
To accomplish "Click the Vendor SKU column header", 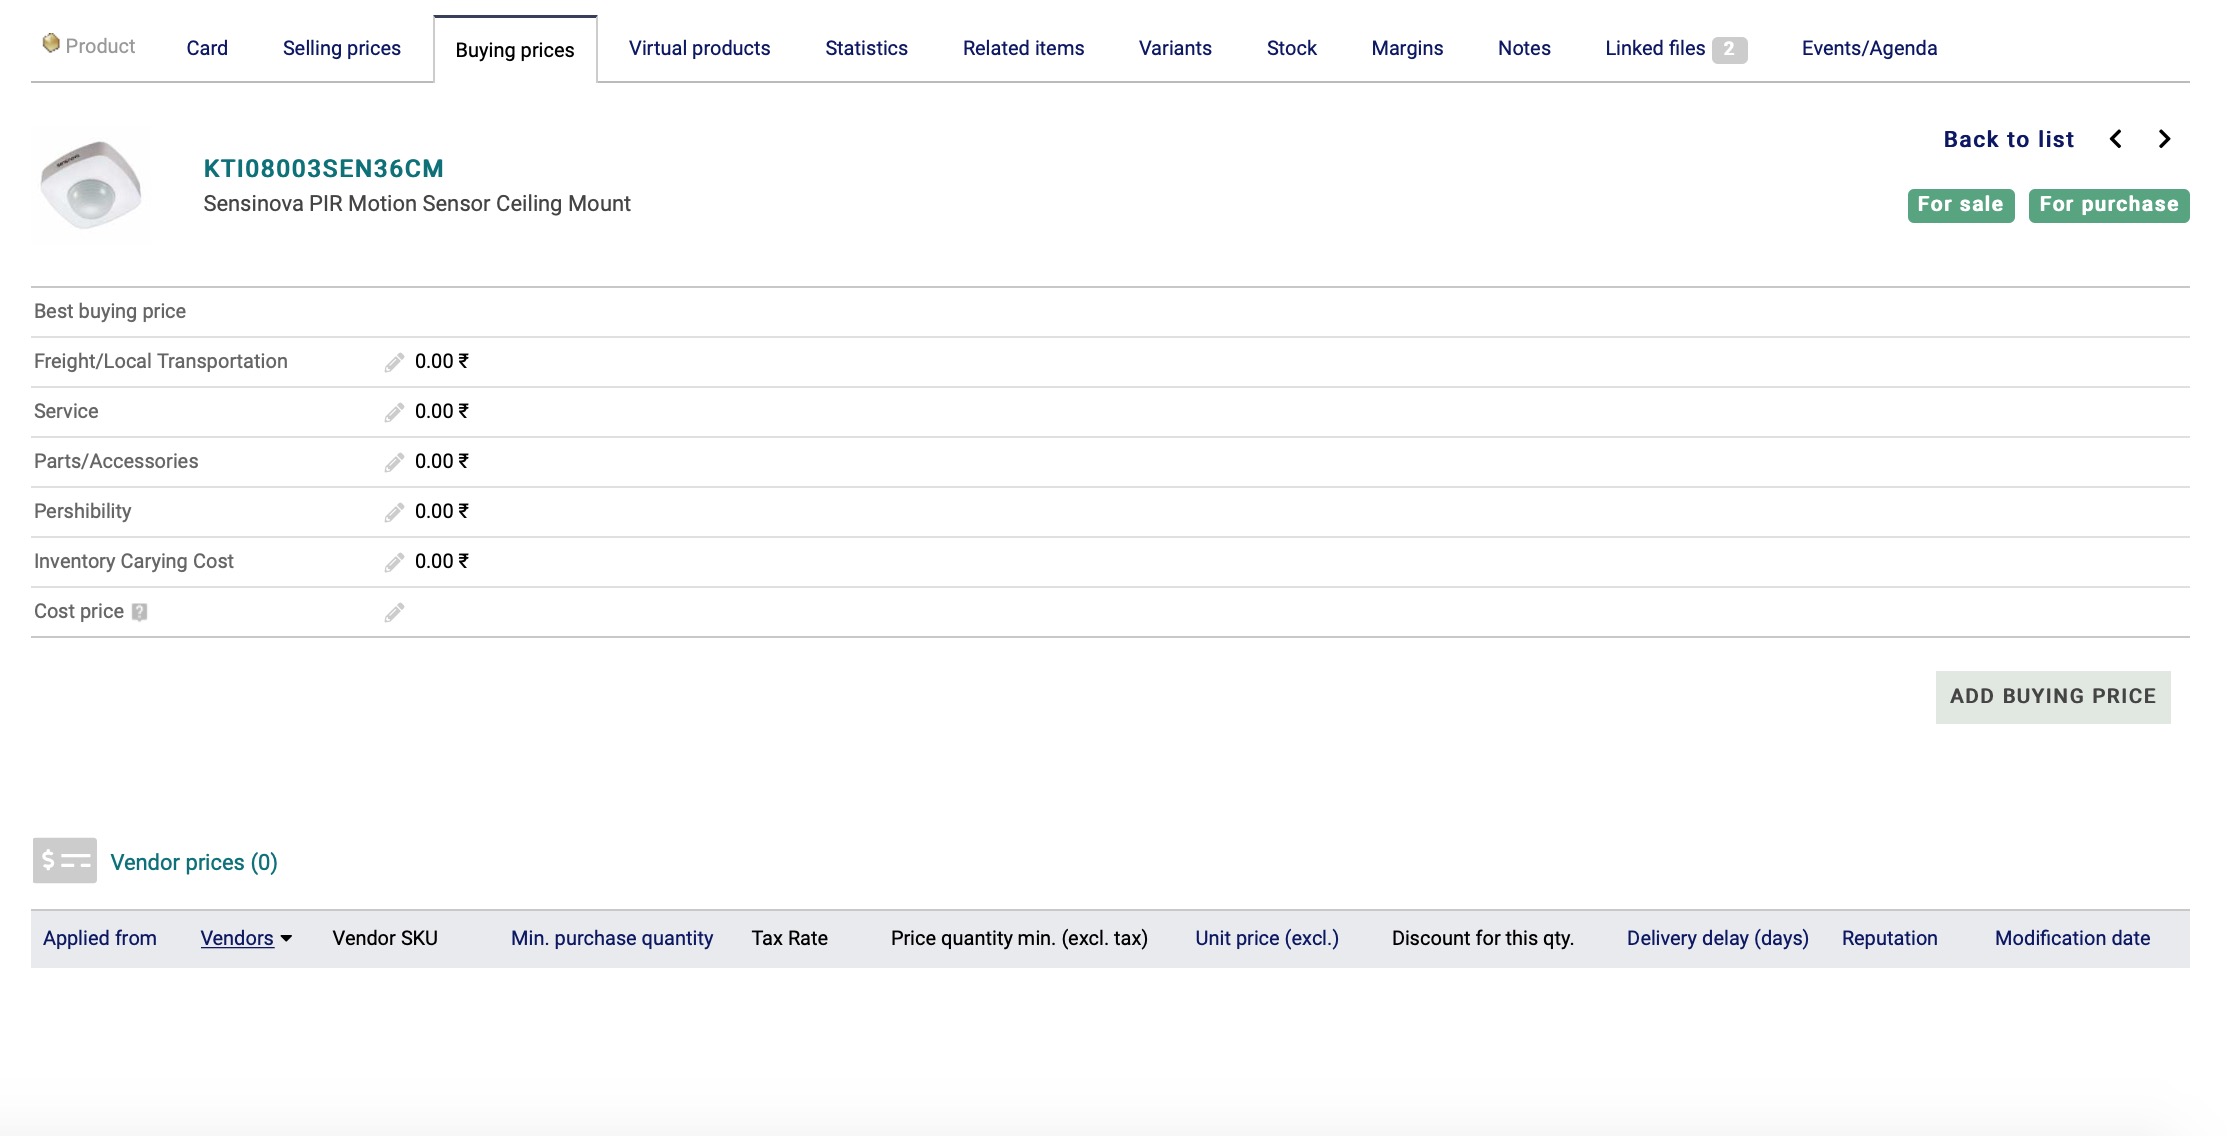I will [385, 938].
